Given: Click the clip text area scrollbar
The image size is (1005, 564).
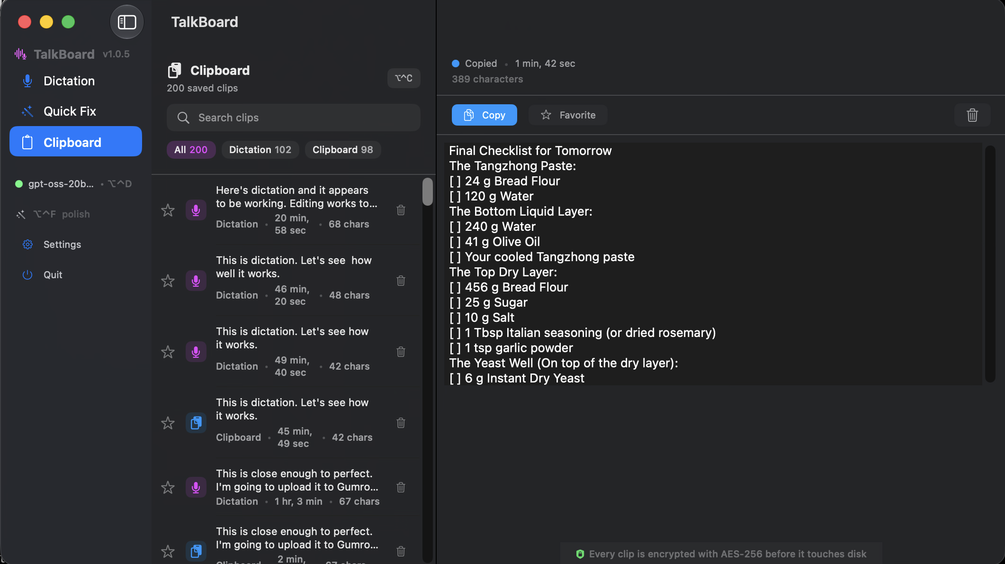Looking at the screenshot, I should tap(990, 264).
